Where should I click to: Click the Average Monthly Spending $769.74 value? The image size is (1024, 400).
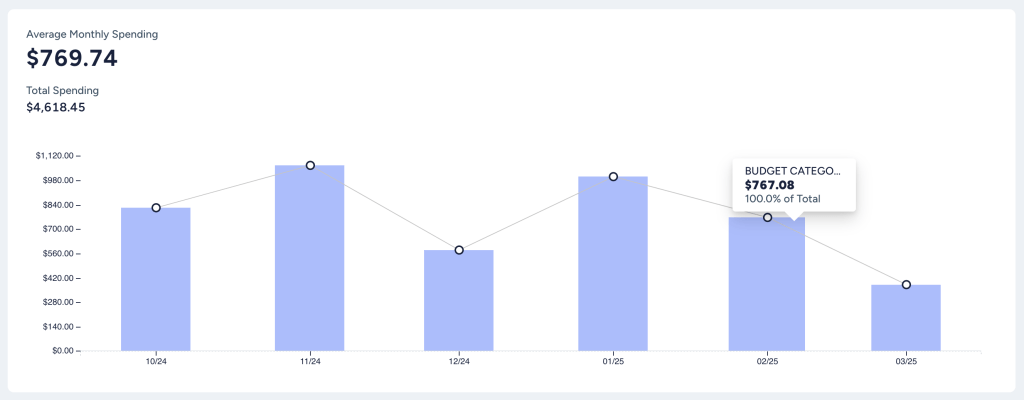72,59
